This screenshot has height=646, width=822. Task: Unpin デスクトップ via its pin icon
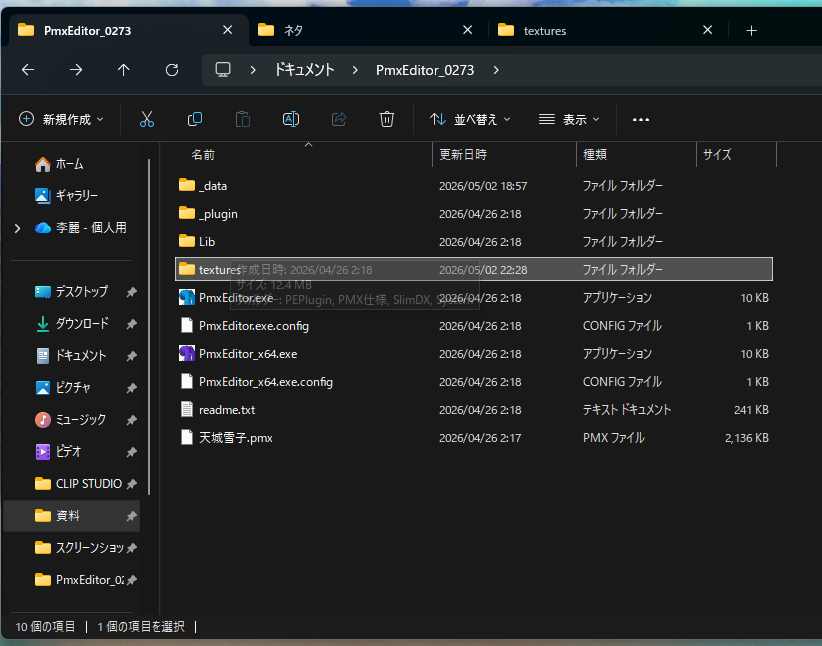click(x=132, y=292)
